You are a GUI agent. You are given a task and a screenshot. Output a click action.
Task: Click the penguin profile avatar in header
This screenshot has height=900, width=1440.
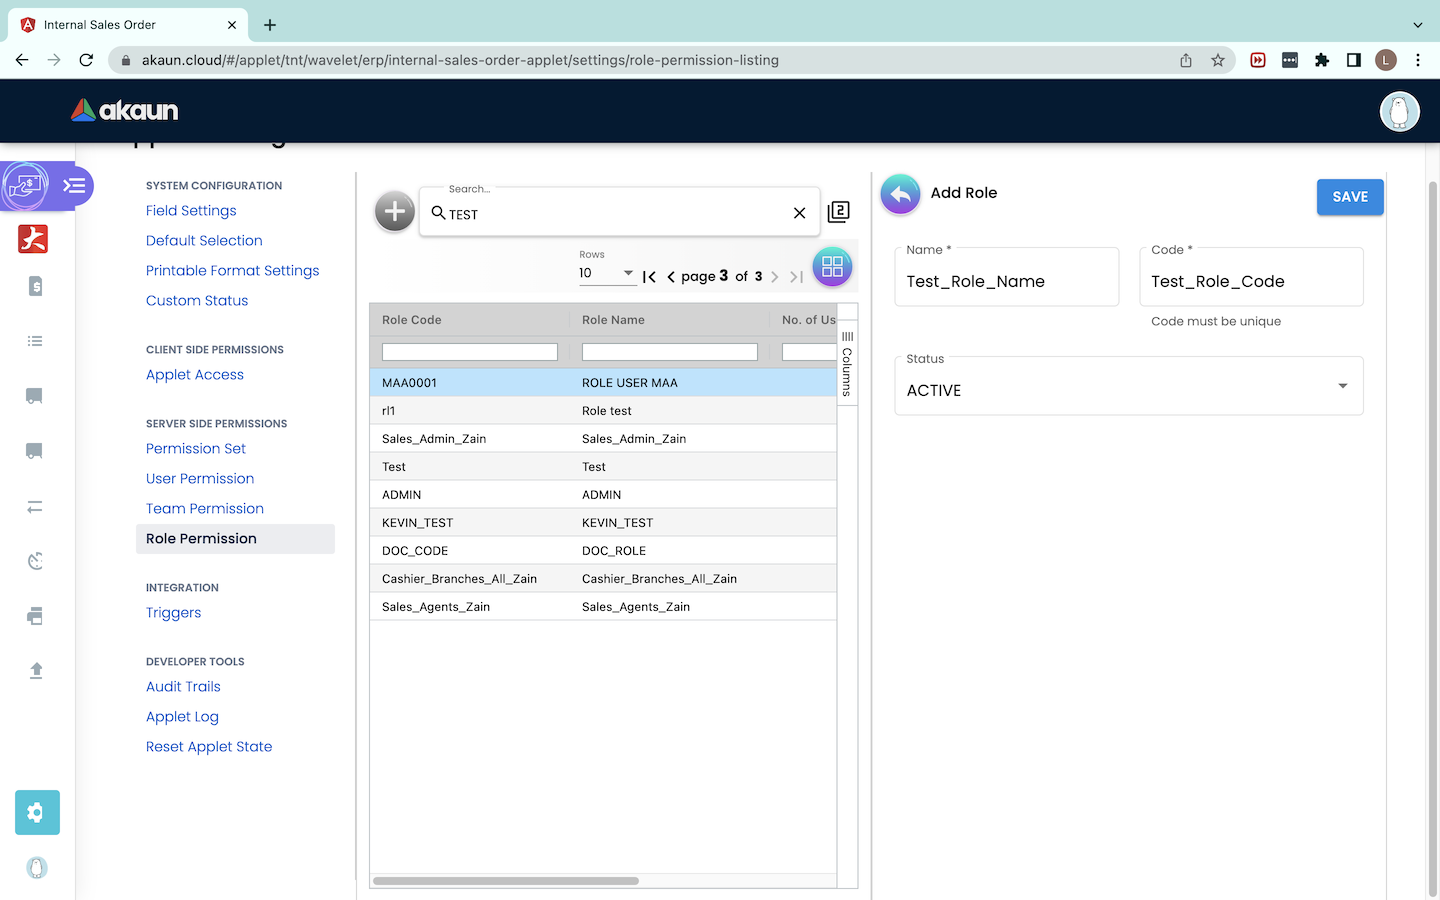point(1399,111)
